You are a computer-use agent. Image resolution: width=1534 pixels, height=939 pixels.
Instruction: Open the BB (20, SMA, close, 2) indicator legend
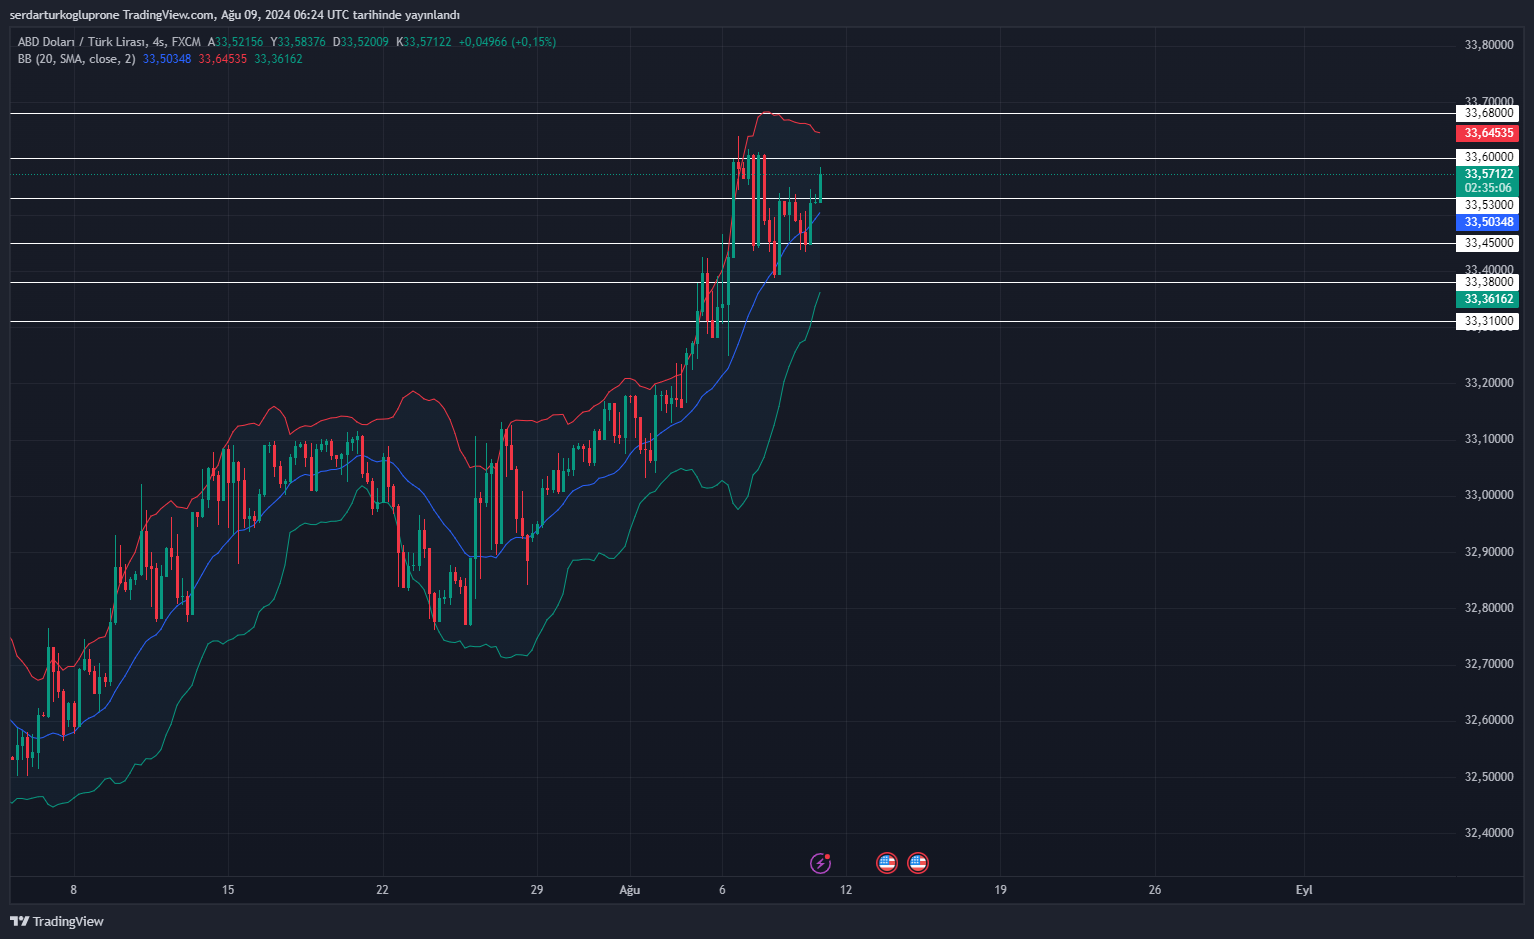coord(76,59)
